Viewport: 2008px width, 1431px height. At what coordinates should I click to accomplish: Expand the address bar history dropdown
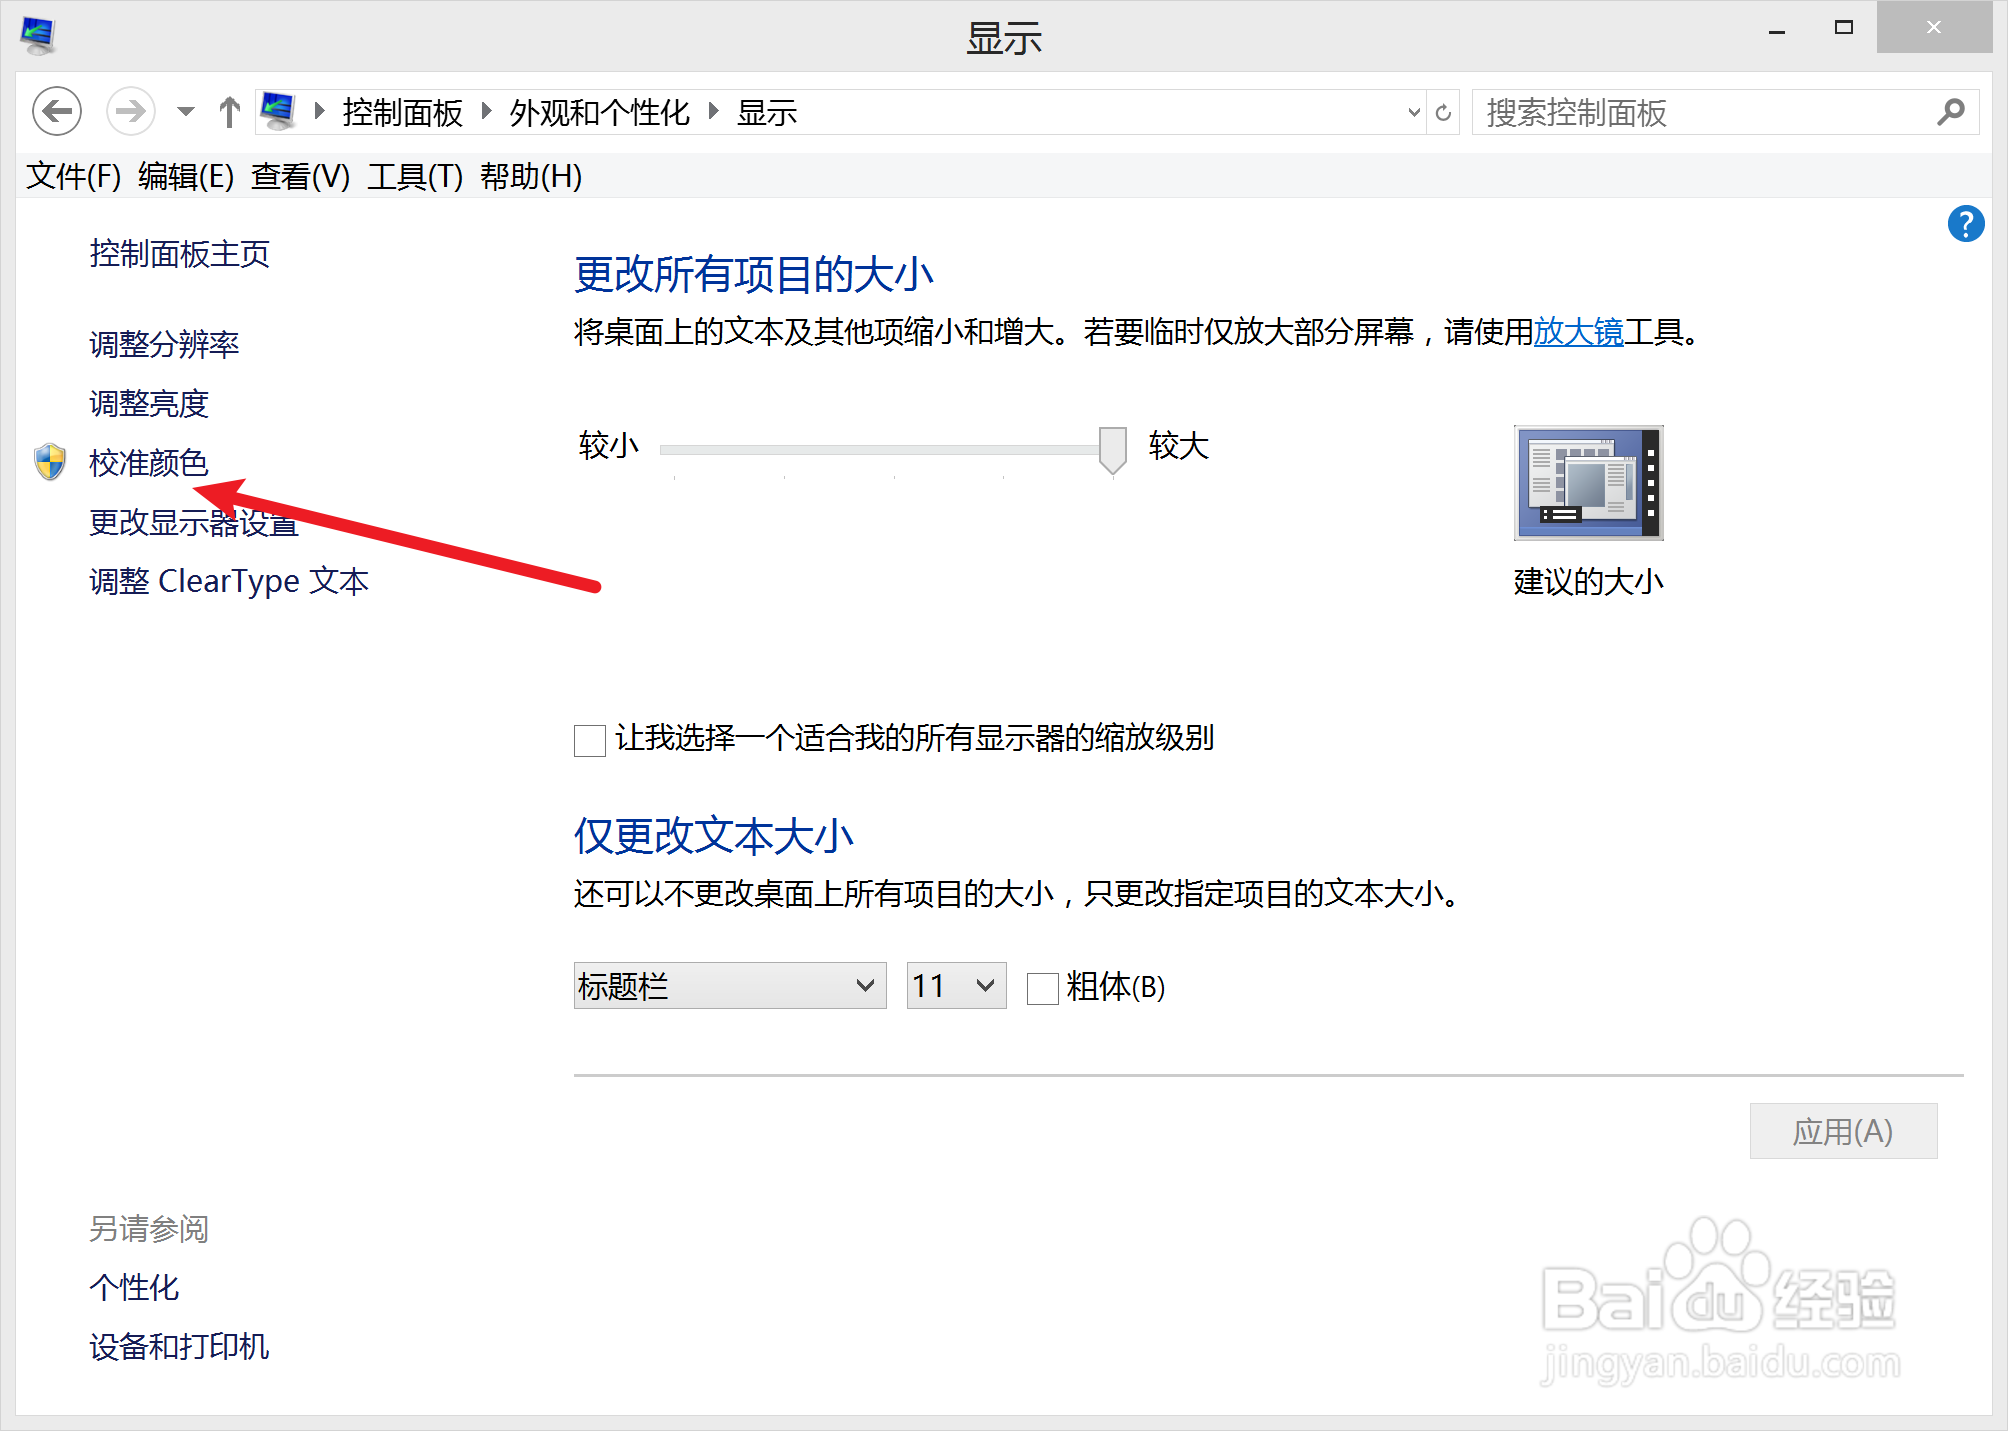point(1414,112)
